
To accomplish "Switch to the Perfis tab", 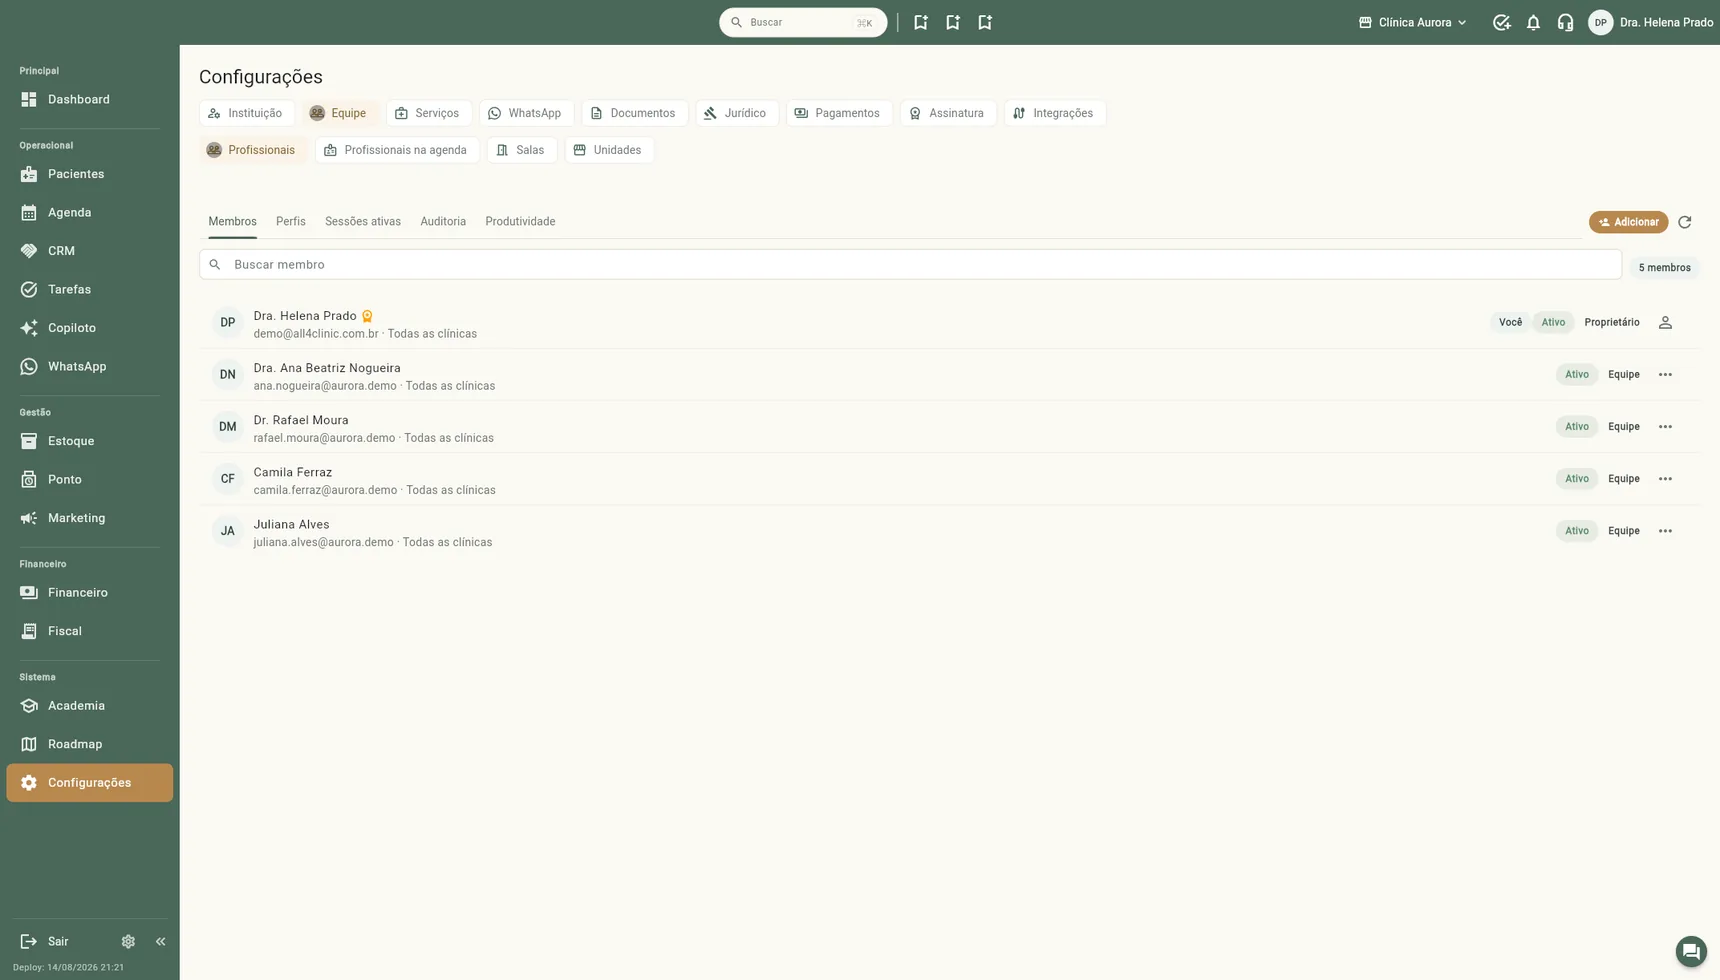I will pyautogui.click(x=291, y=222).
